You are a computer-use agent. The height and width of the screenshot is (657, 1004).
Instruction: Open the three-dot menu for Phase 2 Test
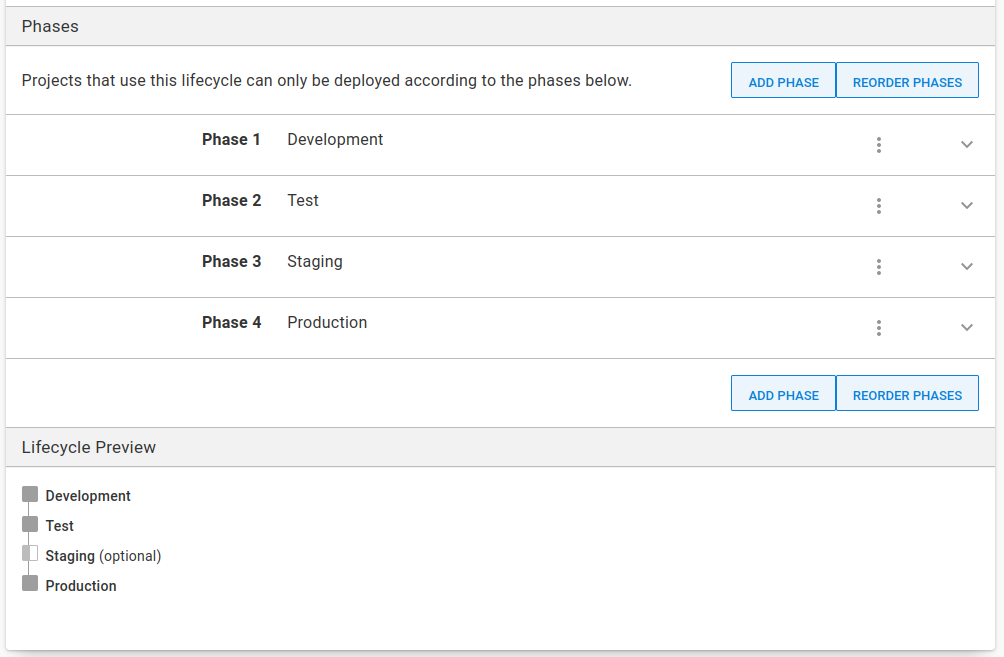tap(879, 206)
